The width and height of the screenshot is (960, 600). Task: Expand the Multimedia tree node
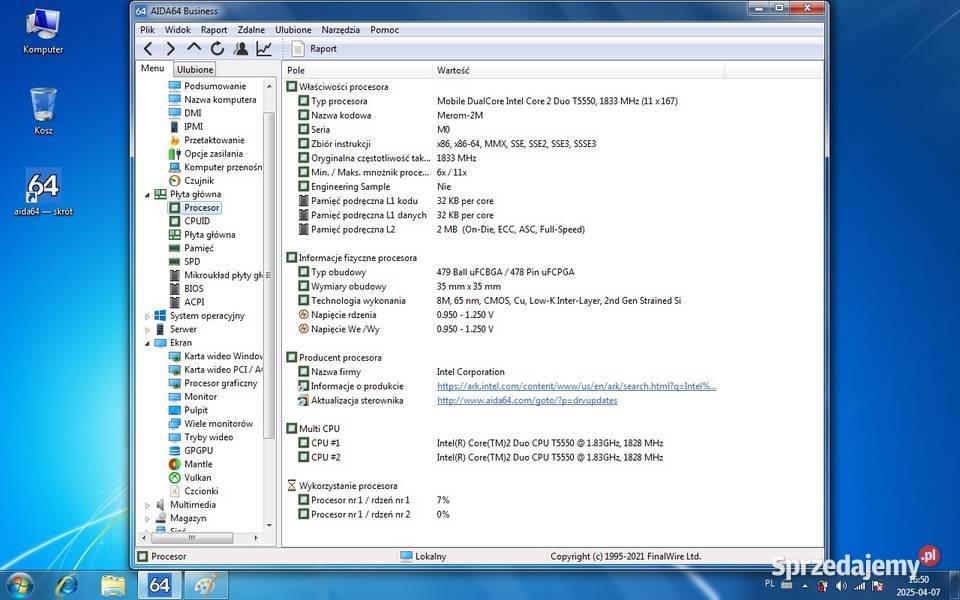[x=148, y=505]
